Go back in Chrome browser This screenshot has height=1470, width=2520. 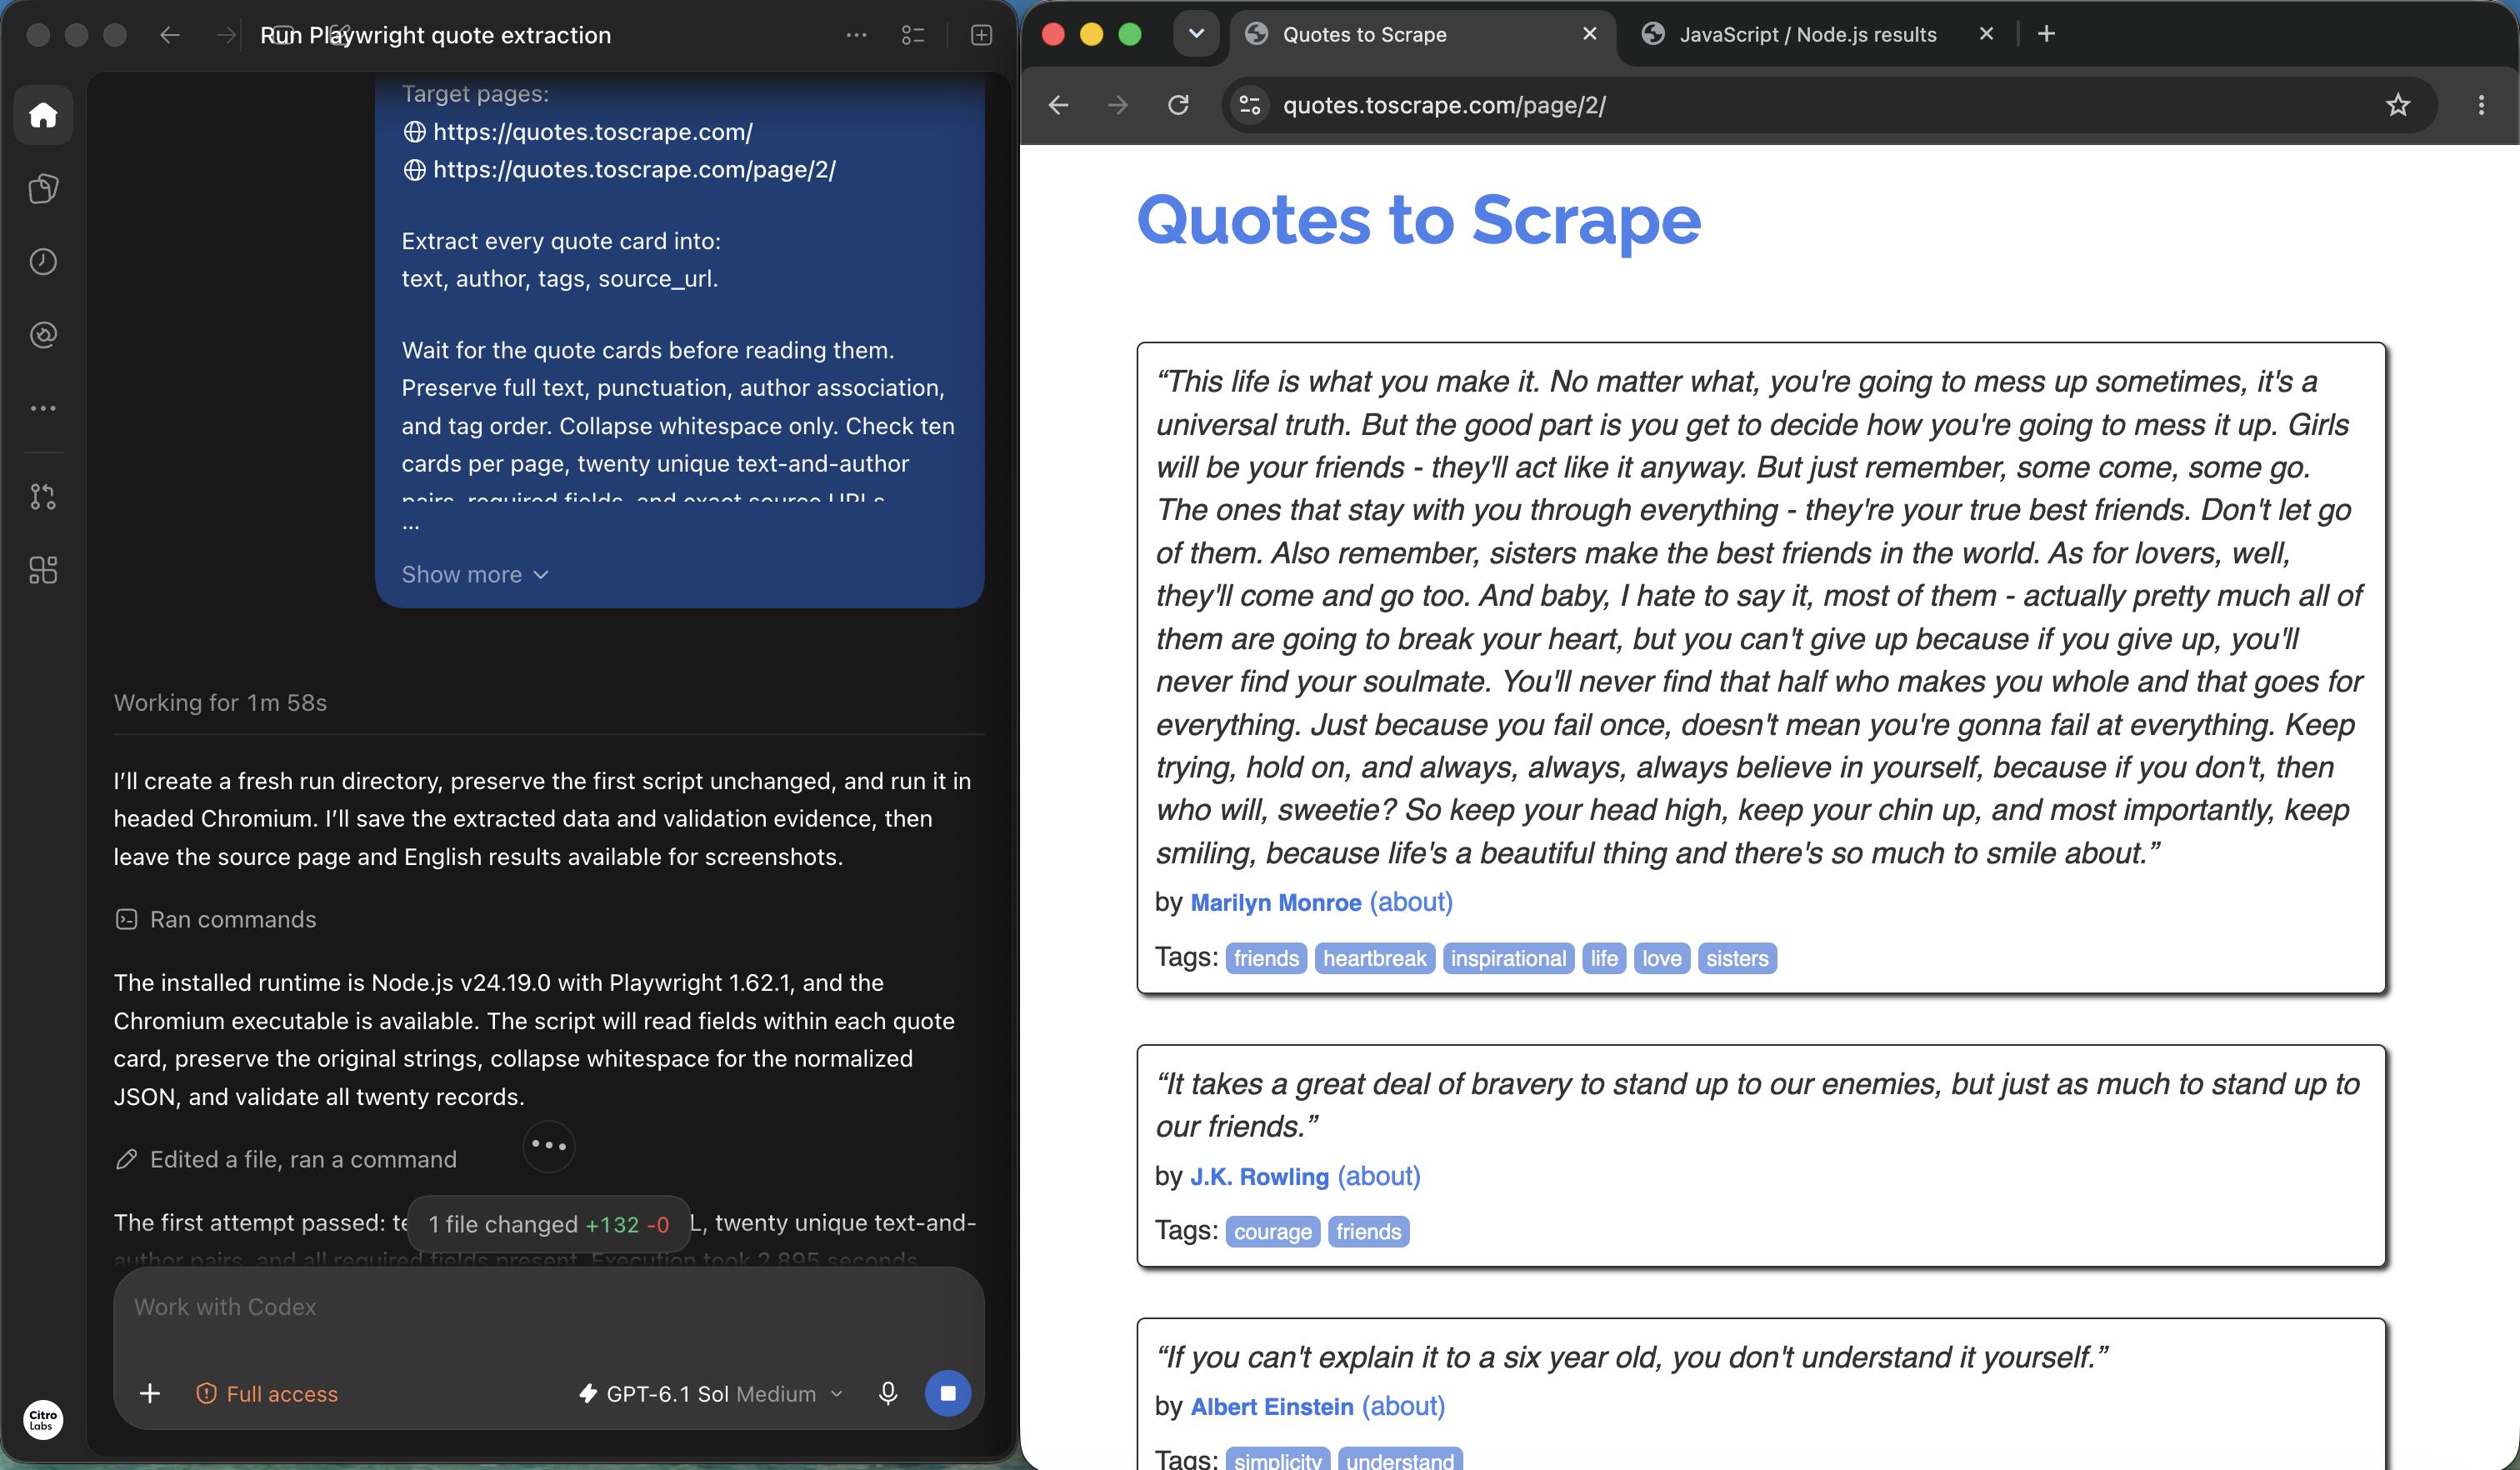point(1059,105)
